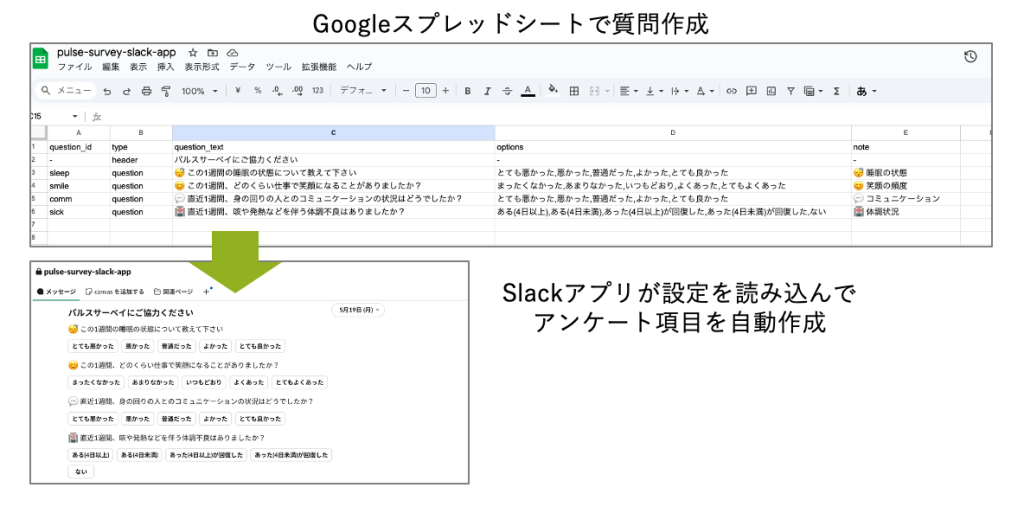Increase decimal places
Screen dimensions: 1024x507
[x=297, y=91]
